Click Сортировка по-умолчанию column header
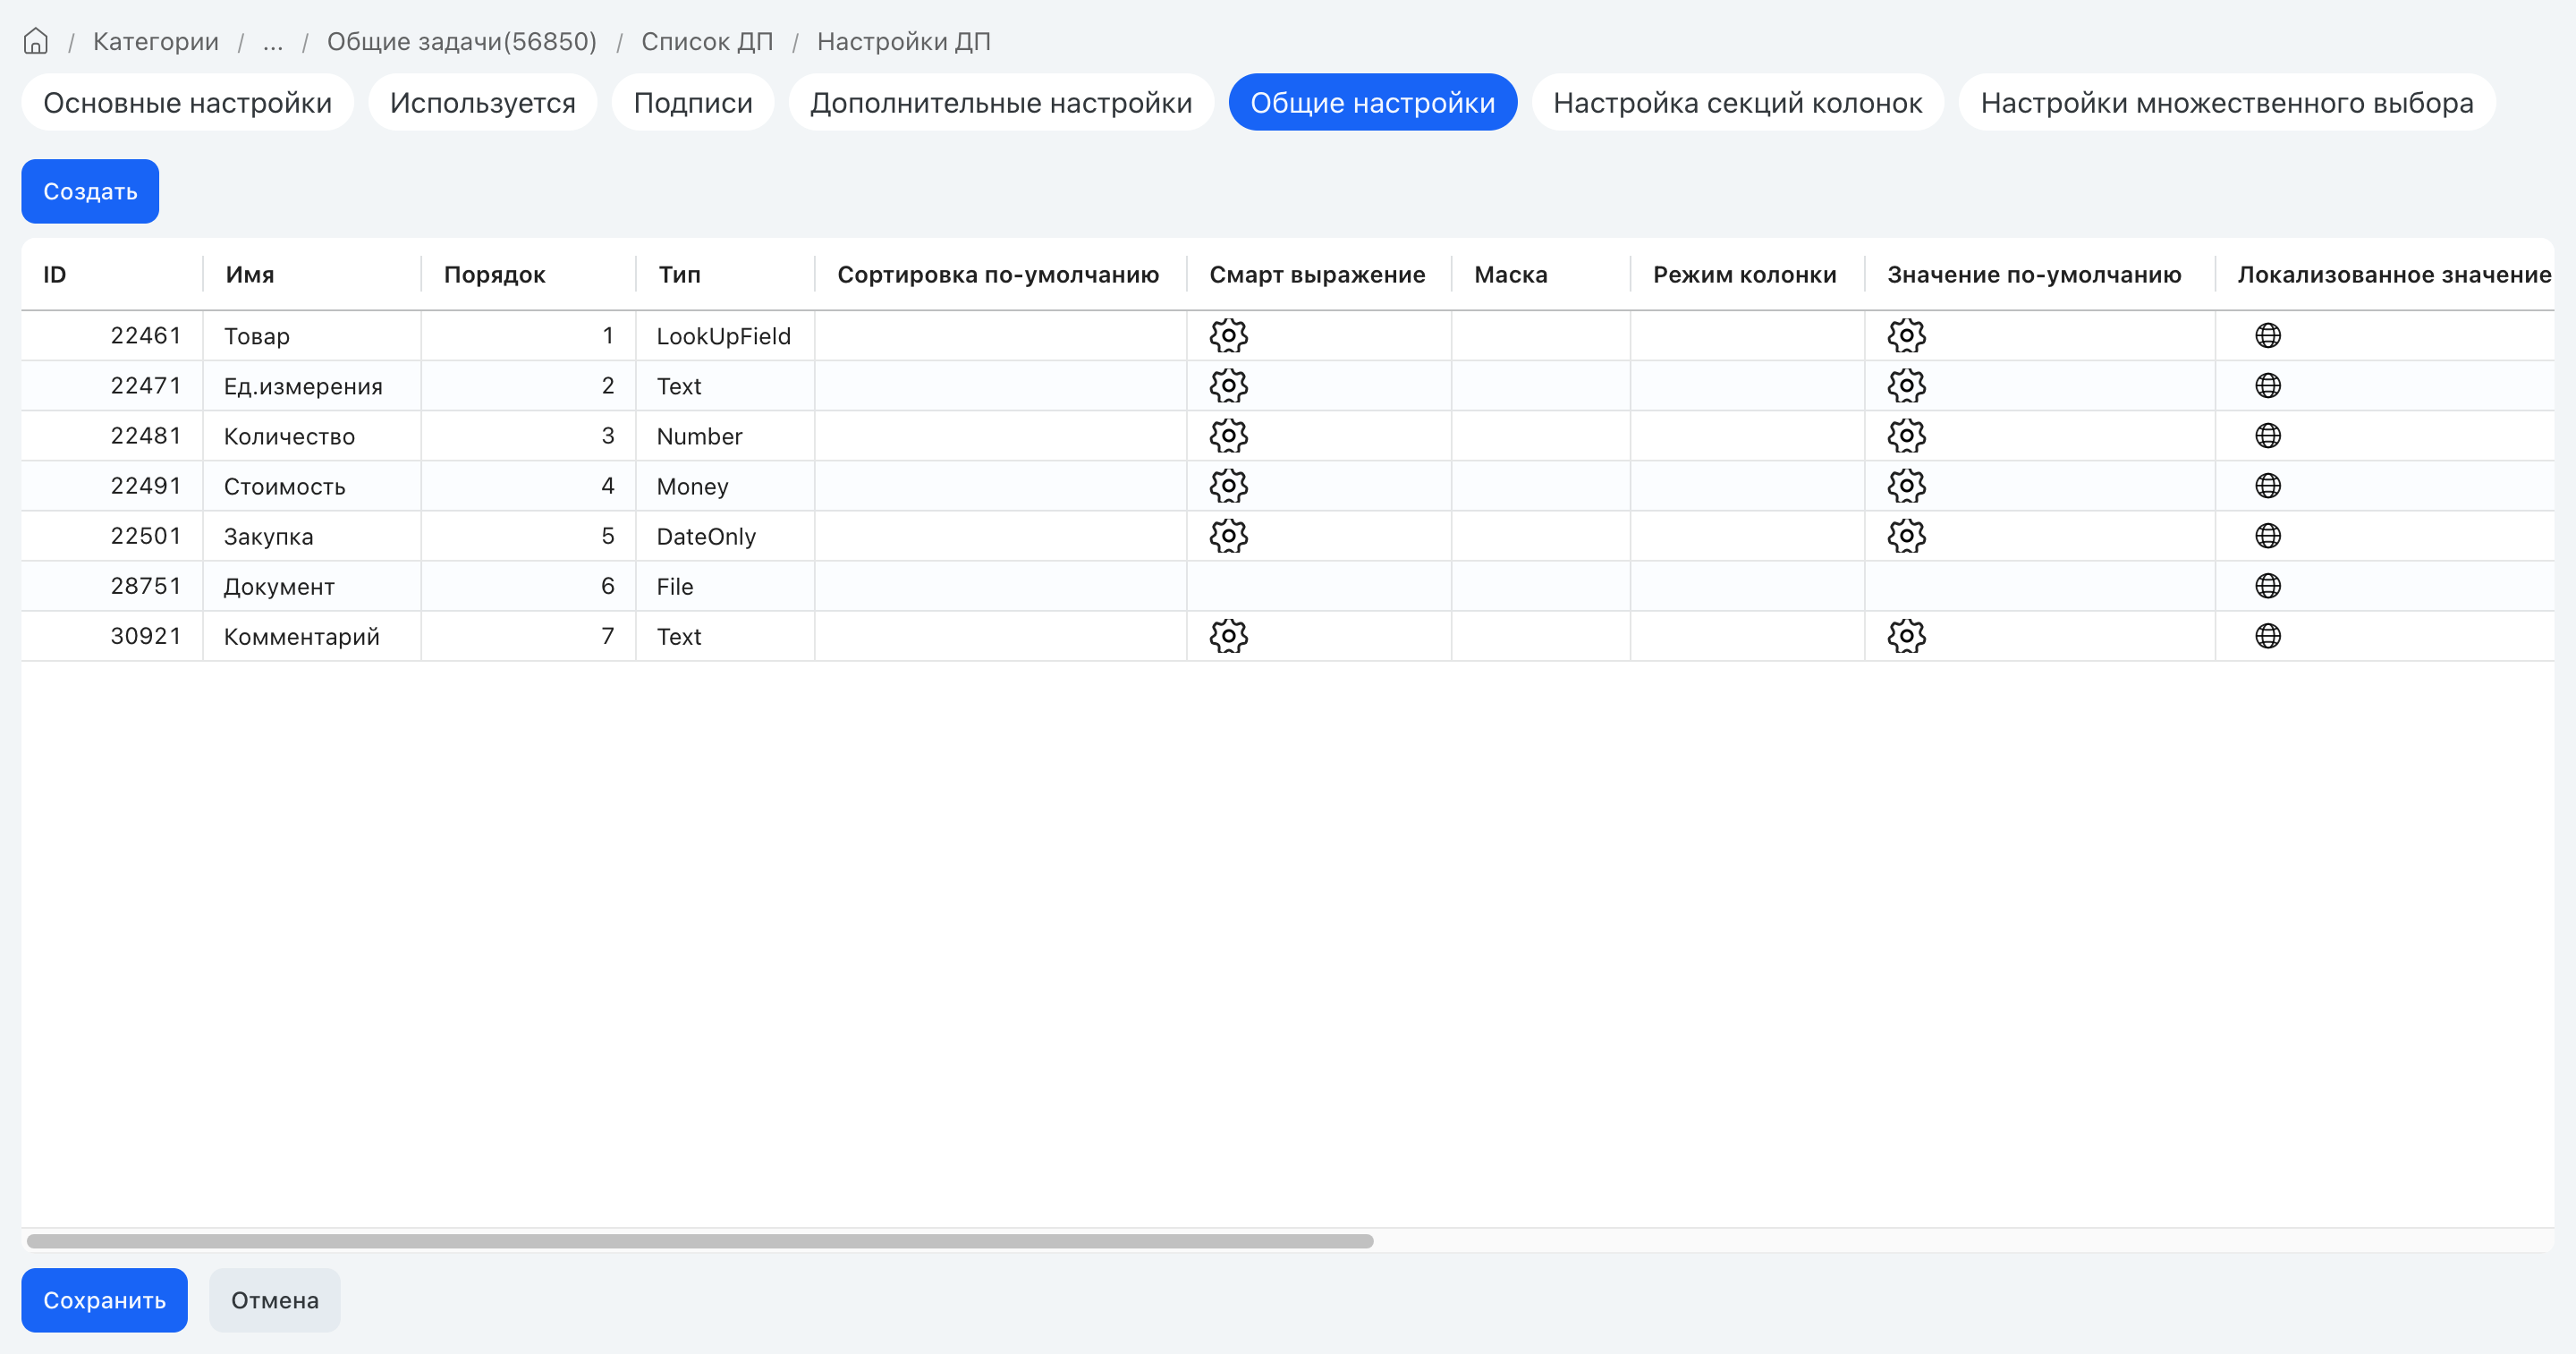 (x=1000, y=274)
